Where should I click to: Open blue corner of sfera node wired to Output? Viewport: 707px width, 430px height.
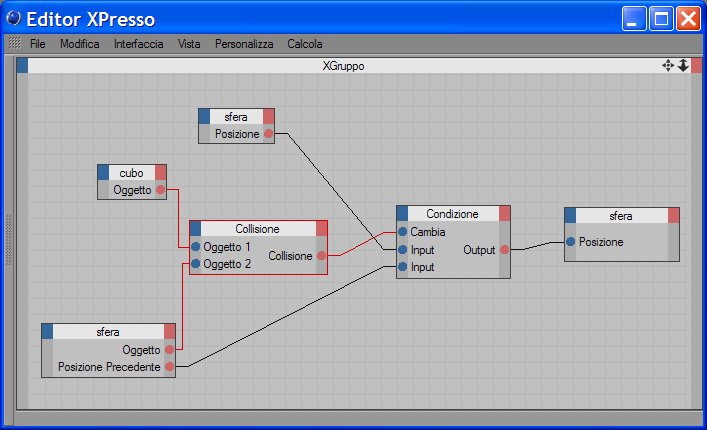[570, 215]
